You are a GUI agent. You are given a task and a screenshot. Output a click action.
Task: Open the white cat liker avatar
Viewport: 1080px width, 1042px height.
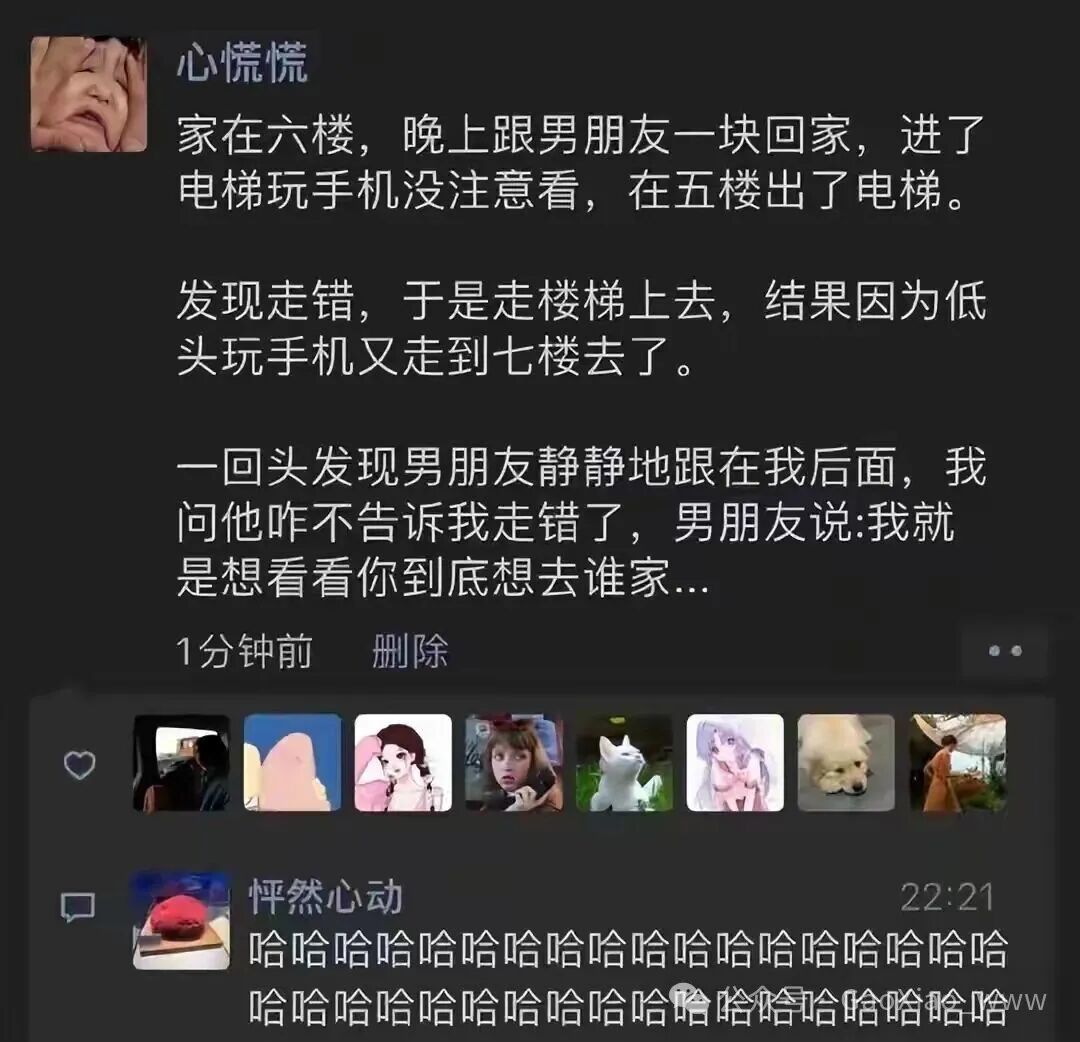point(624,762)
